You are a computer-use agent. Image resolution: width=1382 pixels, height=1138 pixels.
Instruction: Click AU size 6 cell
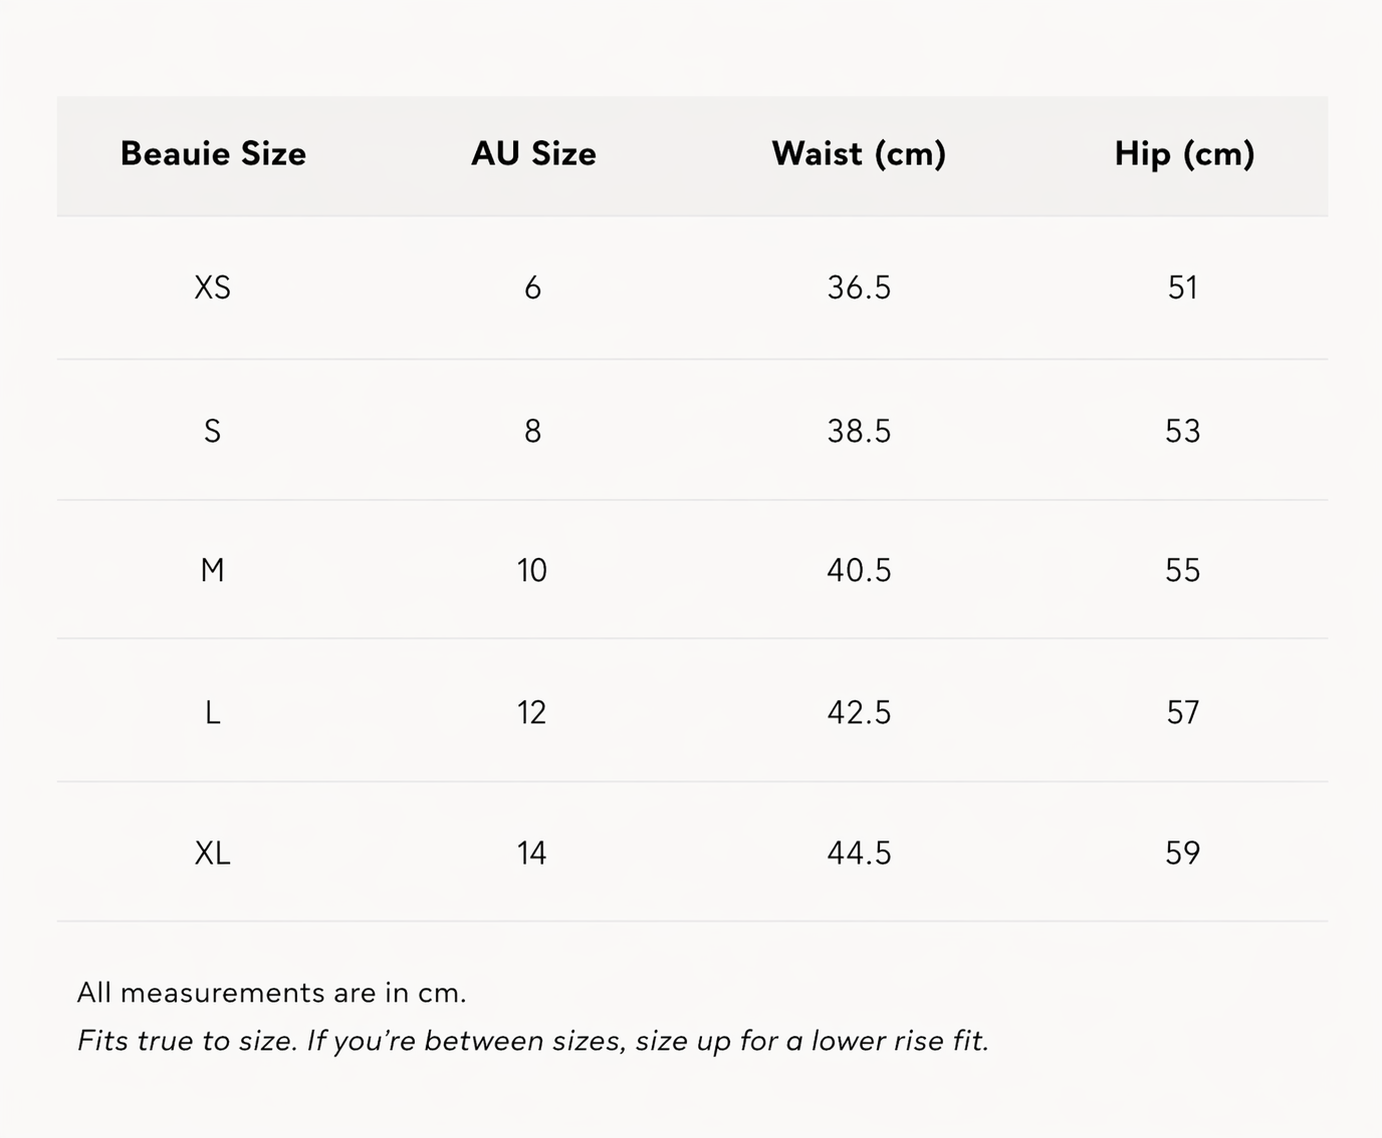[532, 288]
